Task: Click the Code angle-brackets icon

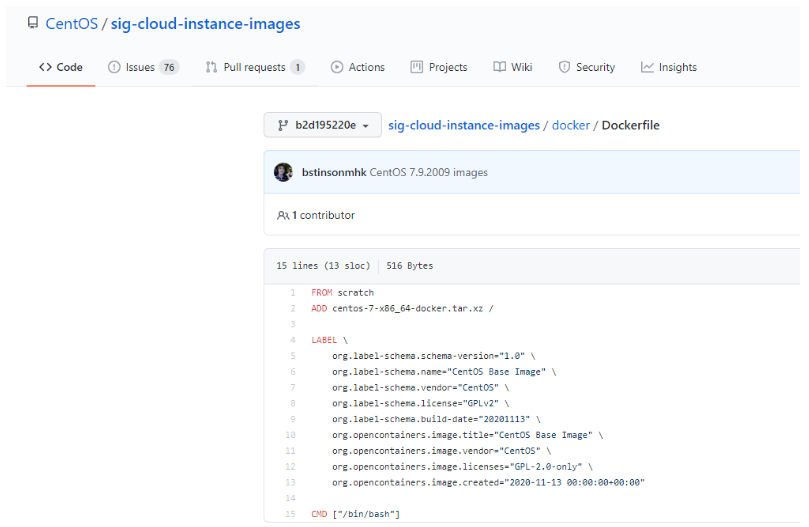Action: tap(45, 67)
